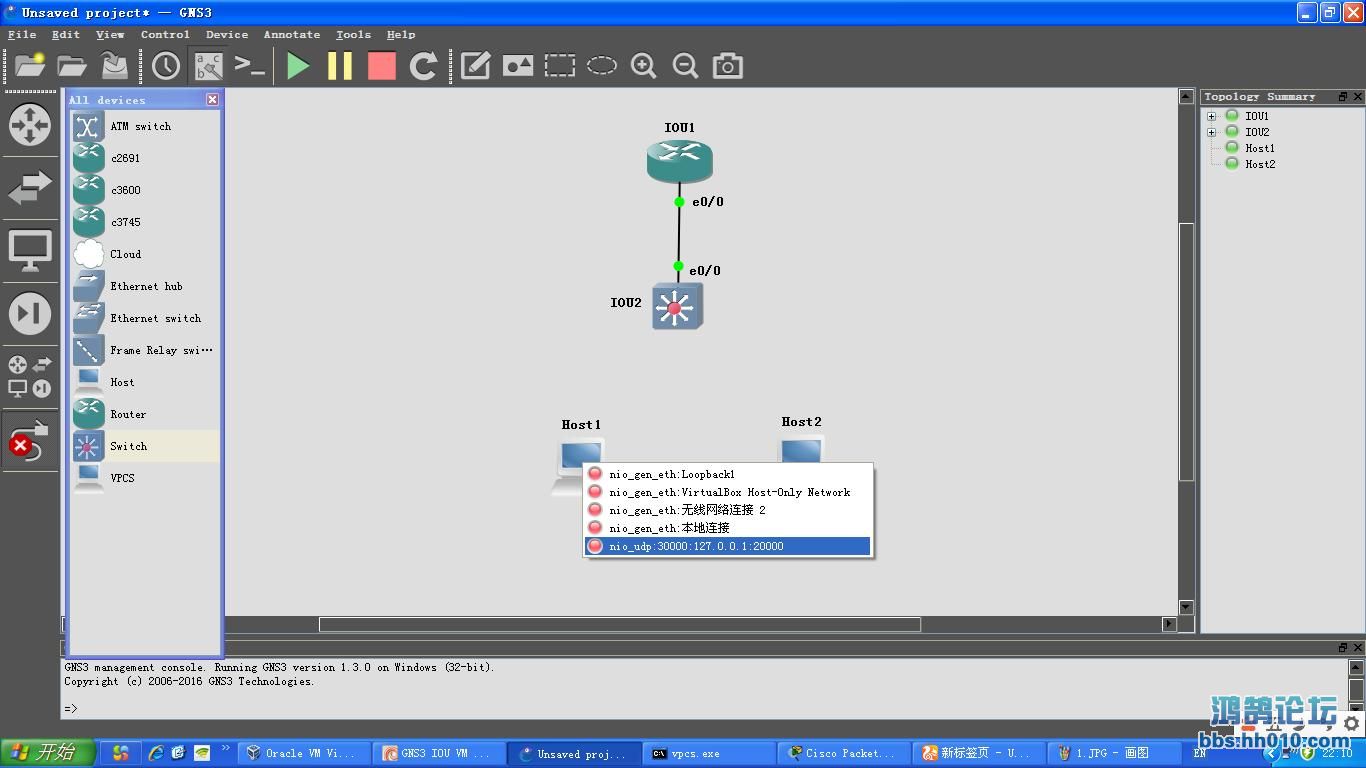Choose nio_gen_eth:Loopback1 interface
This screenshot has height=768, width=1366.
(x=728, y=474)
